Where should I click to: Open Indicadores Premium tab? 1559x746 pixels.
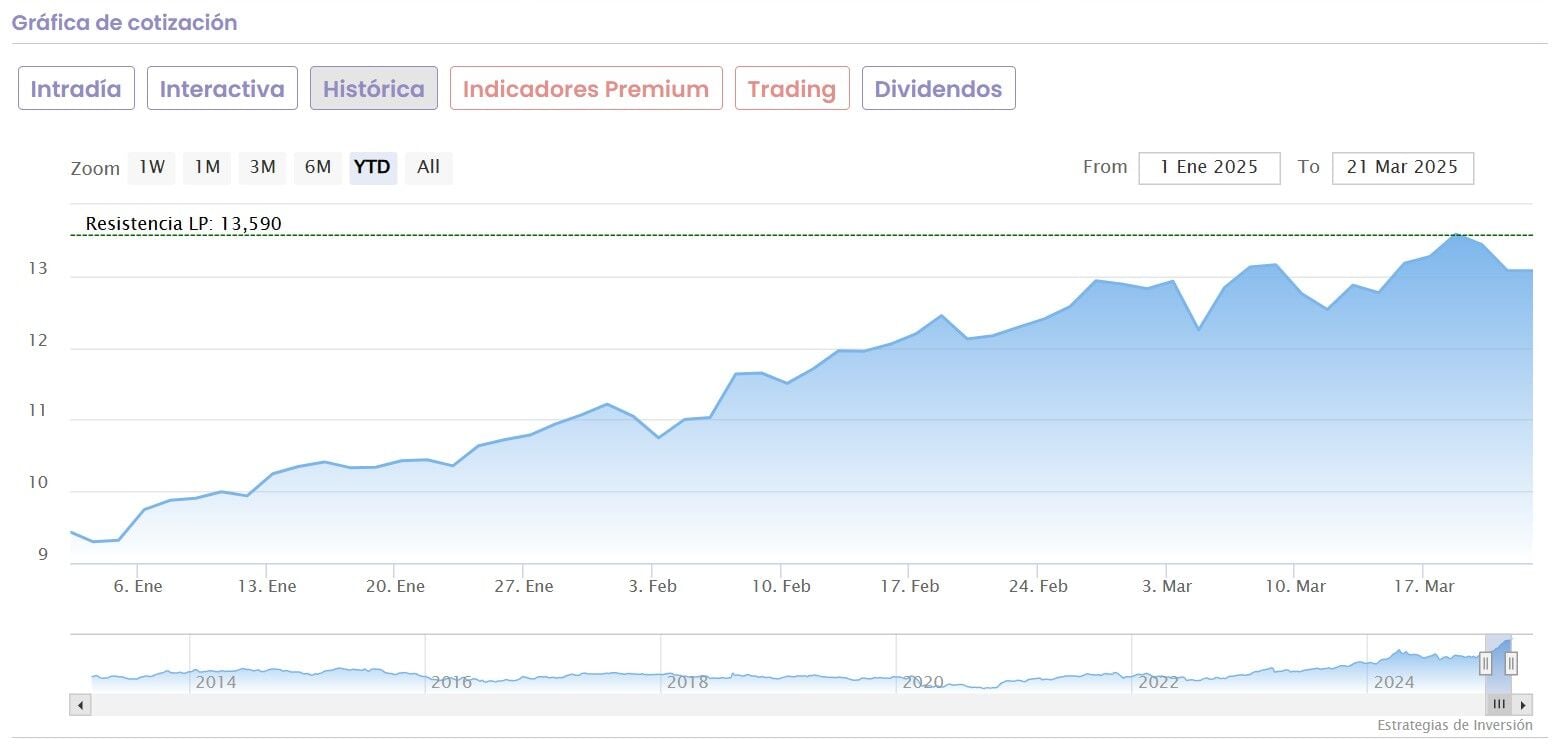coord(586,89)
